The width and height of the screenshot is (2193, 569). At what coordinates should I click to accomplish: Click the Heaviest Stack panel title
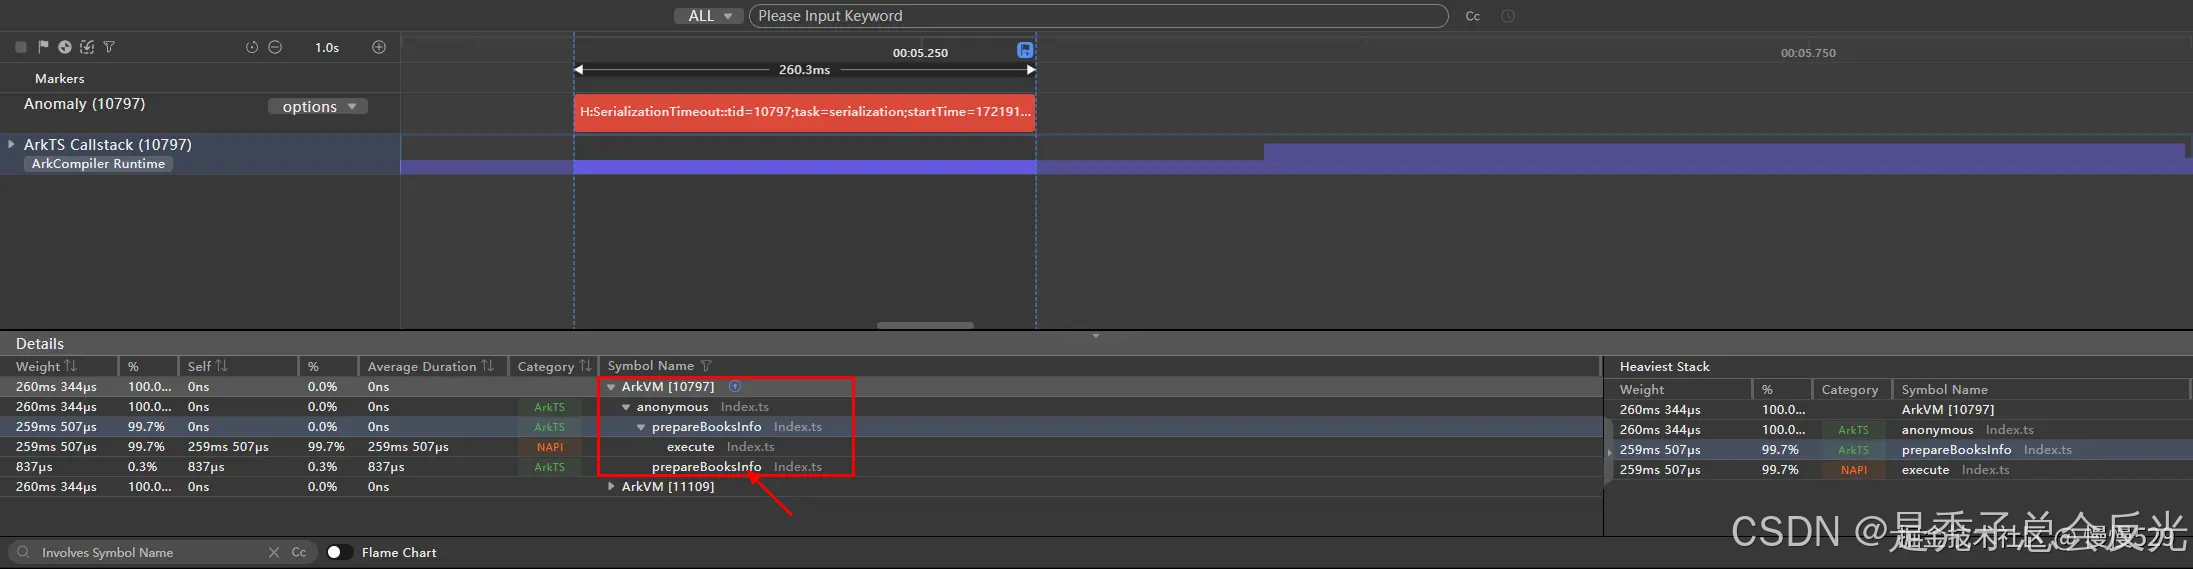(1665, 367)
